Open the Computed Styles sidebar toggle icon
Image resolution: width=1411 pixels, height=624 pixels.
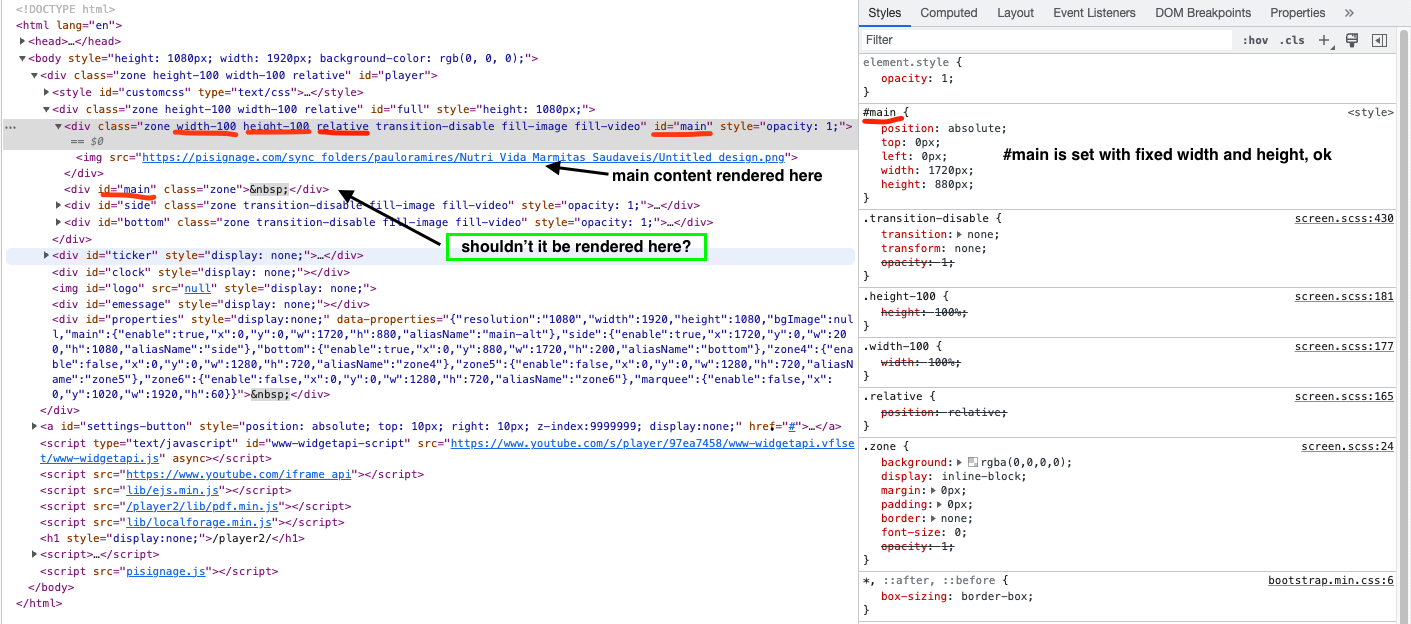pos(1380,40)
